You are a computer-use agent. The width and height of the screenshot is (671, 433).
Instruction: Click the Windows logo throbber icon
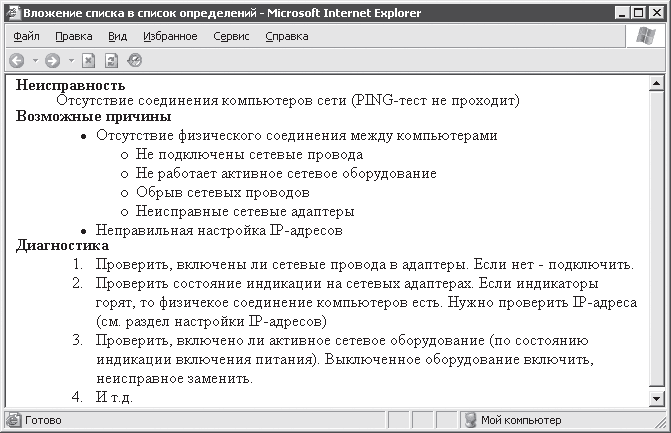pos(647,36)
